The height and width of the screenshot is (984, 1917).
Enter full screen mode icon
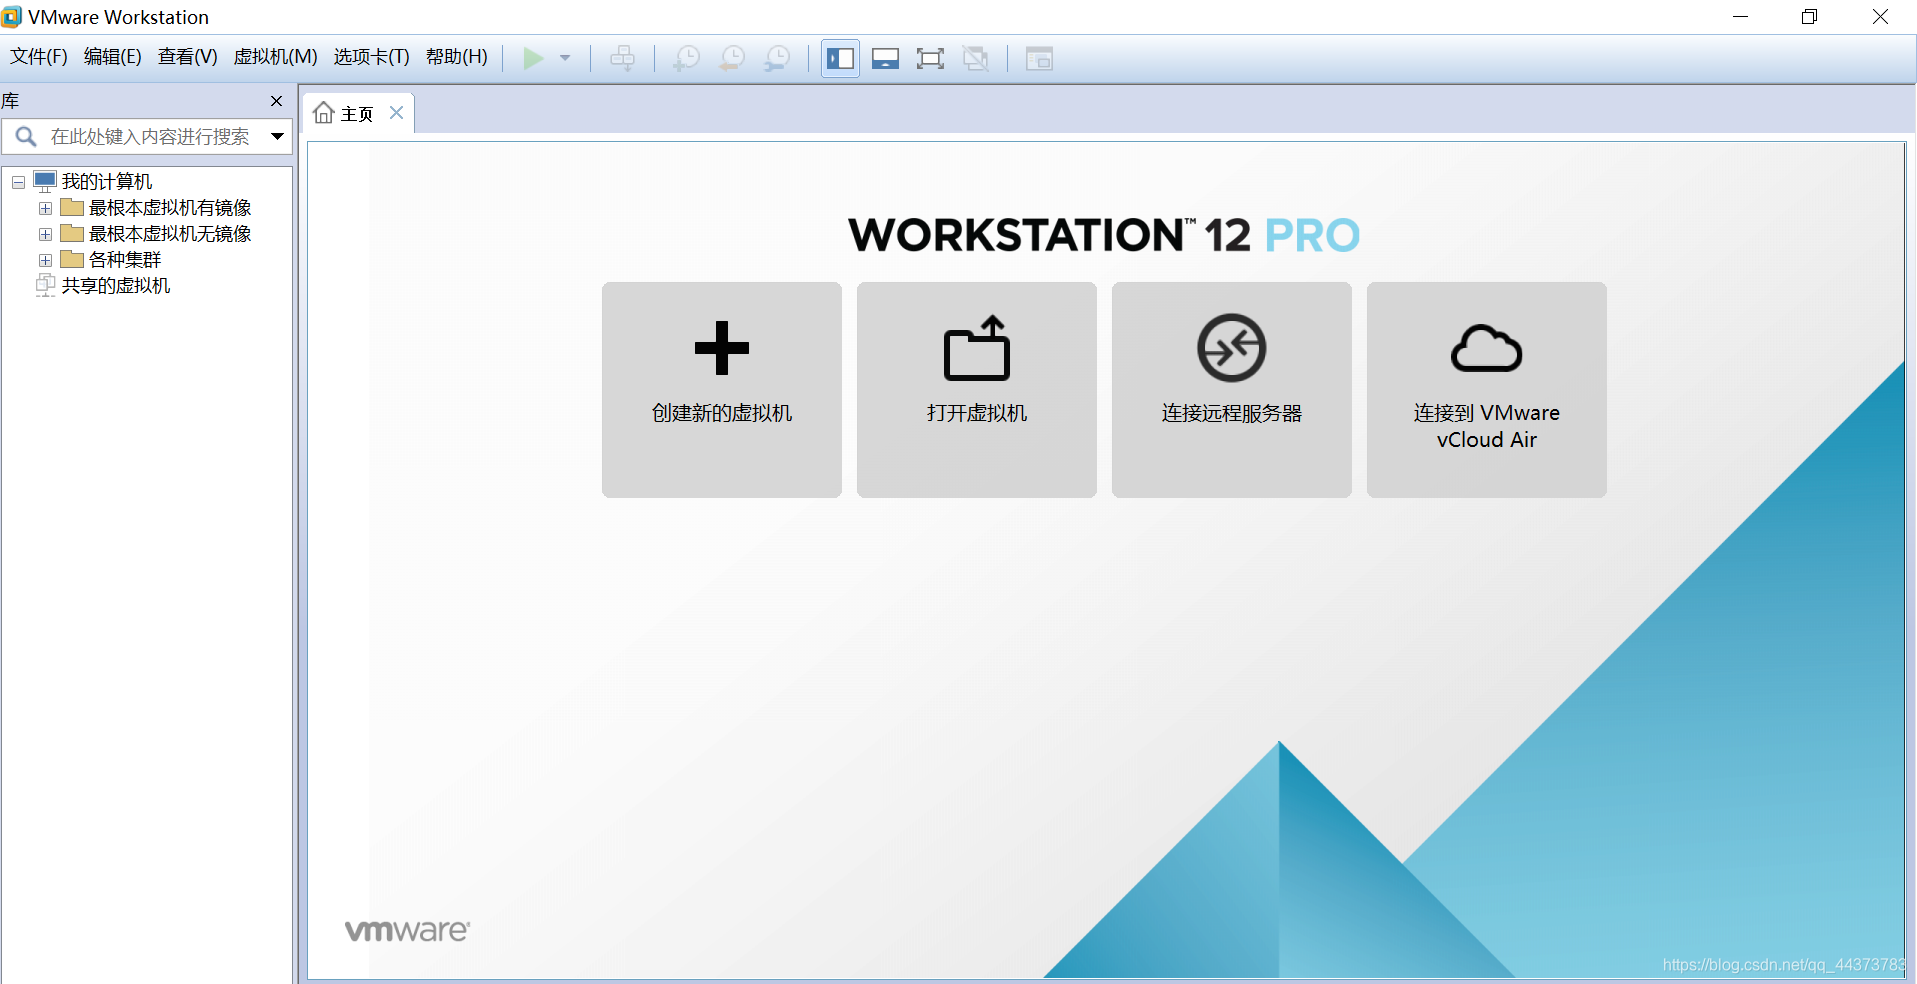tap(930, 58)
